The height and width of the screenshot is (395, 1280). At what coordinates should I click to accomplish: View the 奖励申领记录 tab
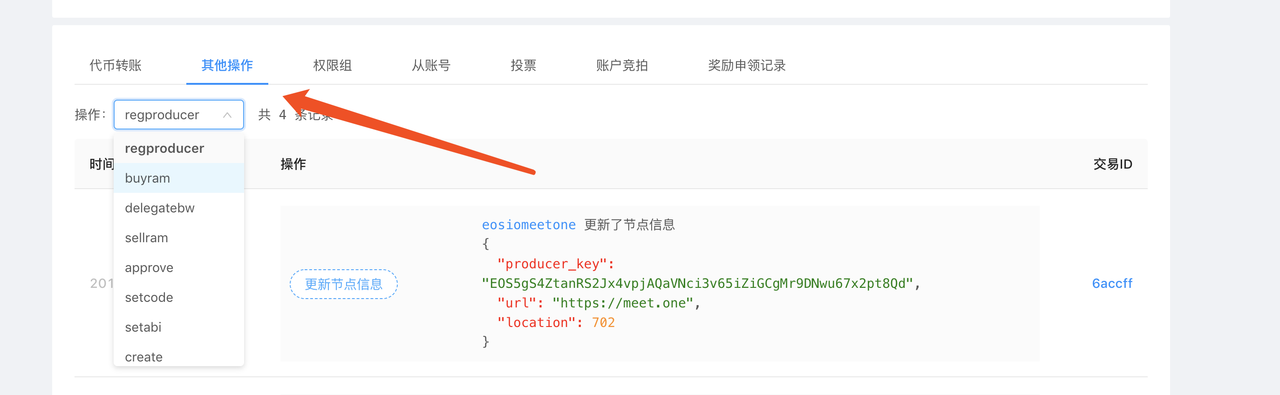pos(747,65)
